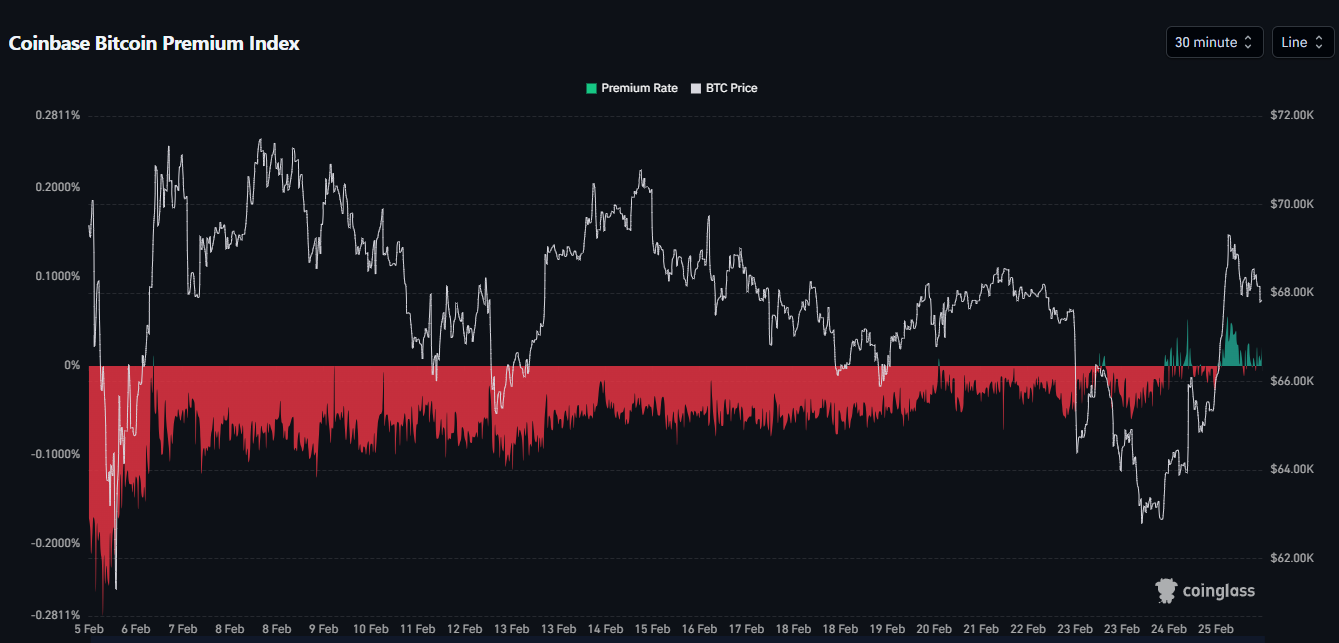Click the up-down chevron beside 30 minute
The image size is (1339, 643).
(1247, 42)
